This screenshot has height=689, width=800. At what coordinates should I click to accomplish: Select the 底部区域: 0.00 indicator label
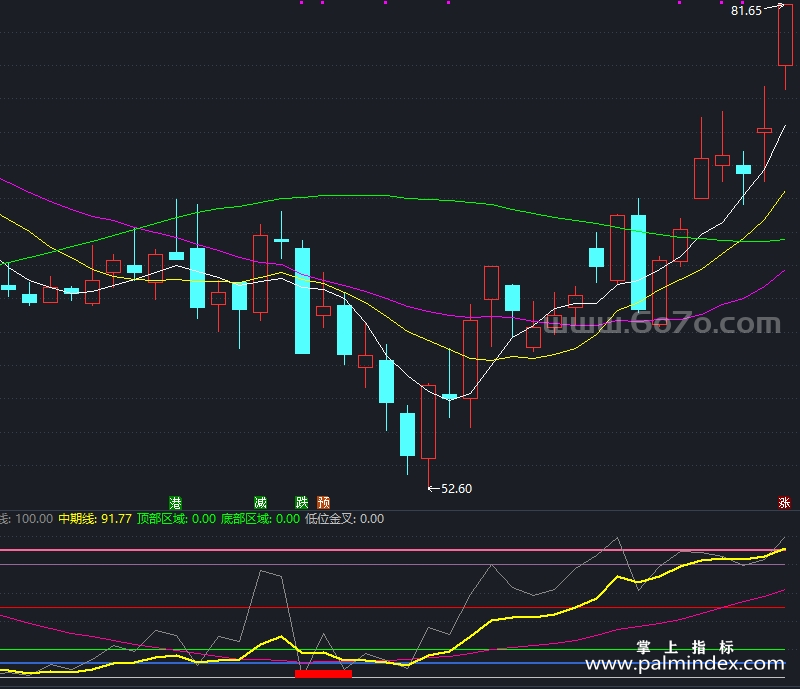260,519
